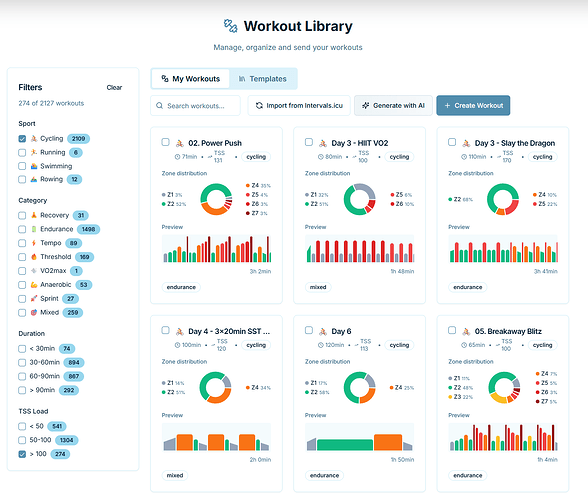Image resolution: width=588 pixels, height=500 pixels.
Task: Click the Recovery category icon
Action: click(34, 215)
